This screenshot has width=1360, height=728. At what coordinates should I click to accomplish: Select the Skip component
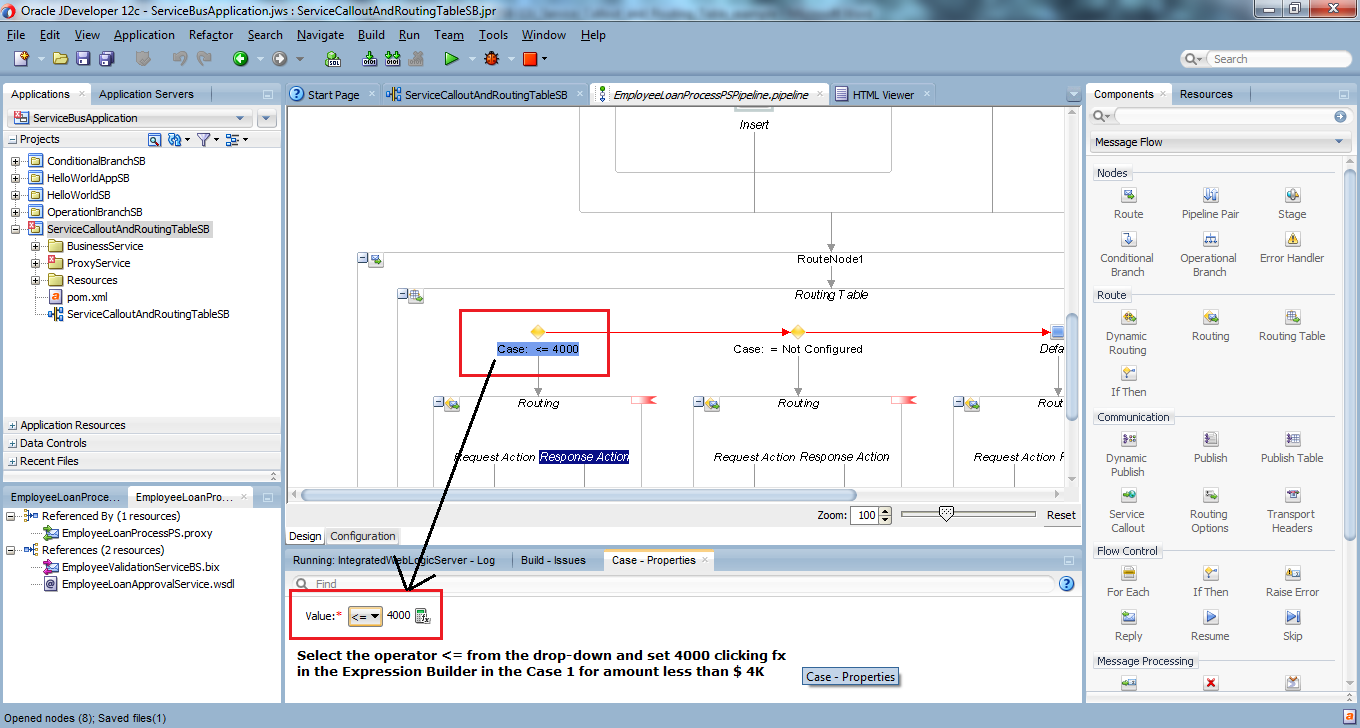1292,625
